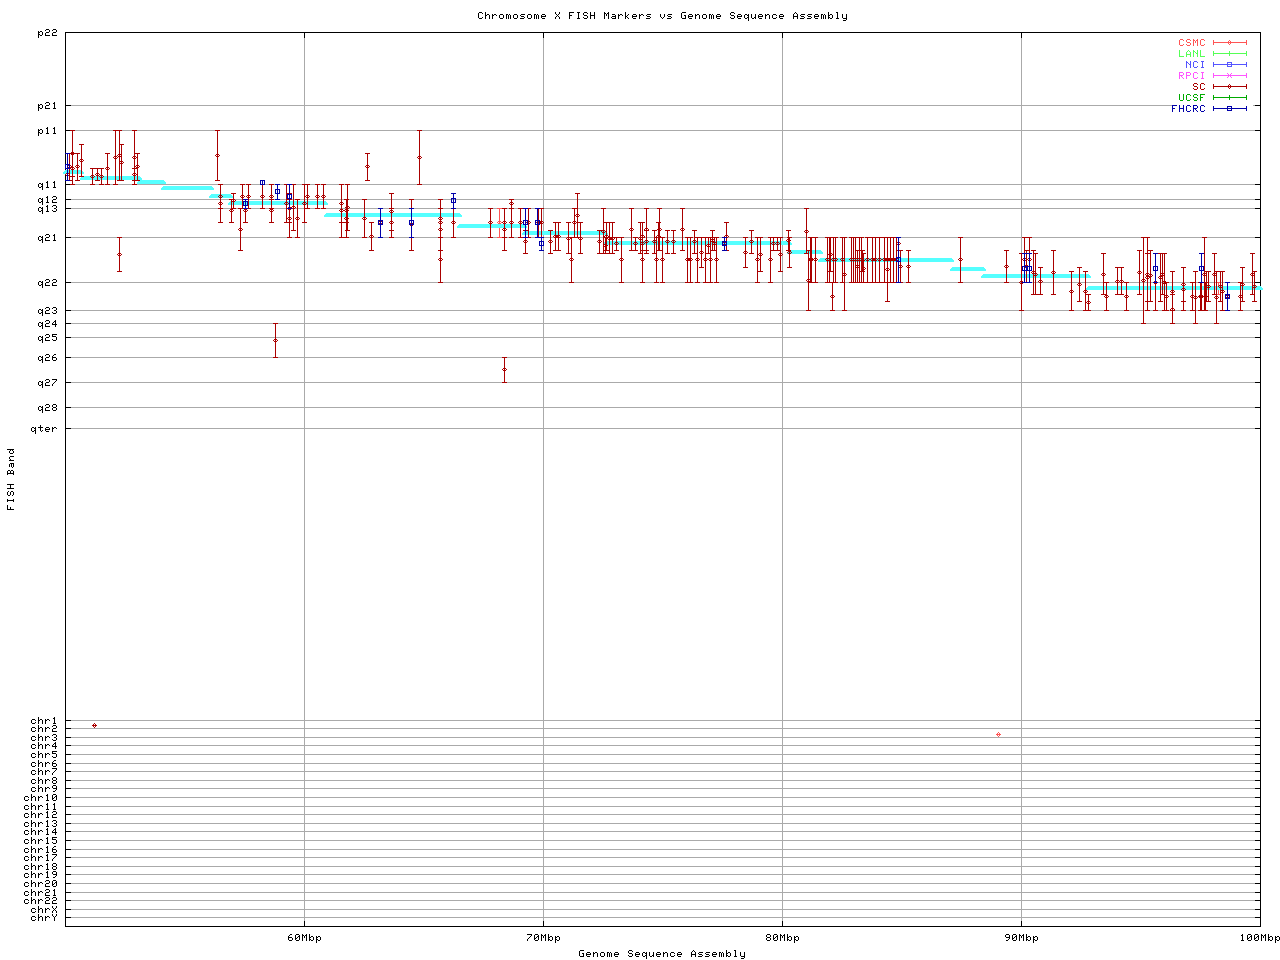
Task: Click the chart title text
Action: (662, 16)
